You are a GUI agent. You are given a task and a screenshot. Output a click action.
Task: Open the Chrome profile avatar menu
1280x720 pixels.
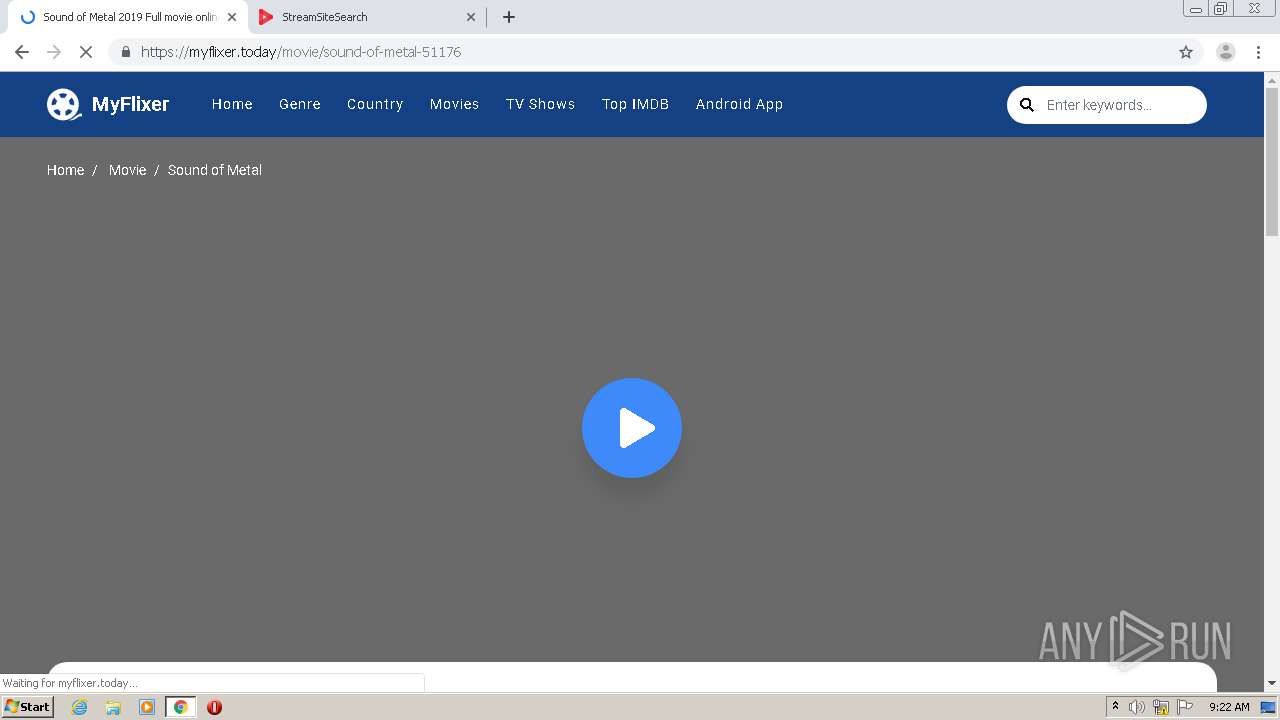click(x=1225, y=52)
